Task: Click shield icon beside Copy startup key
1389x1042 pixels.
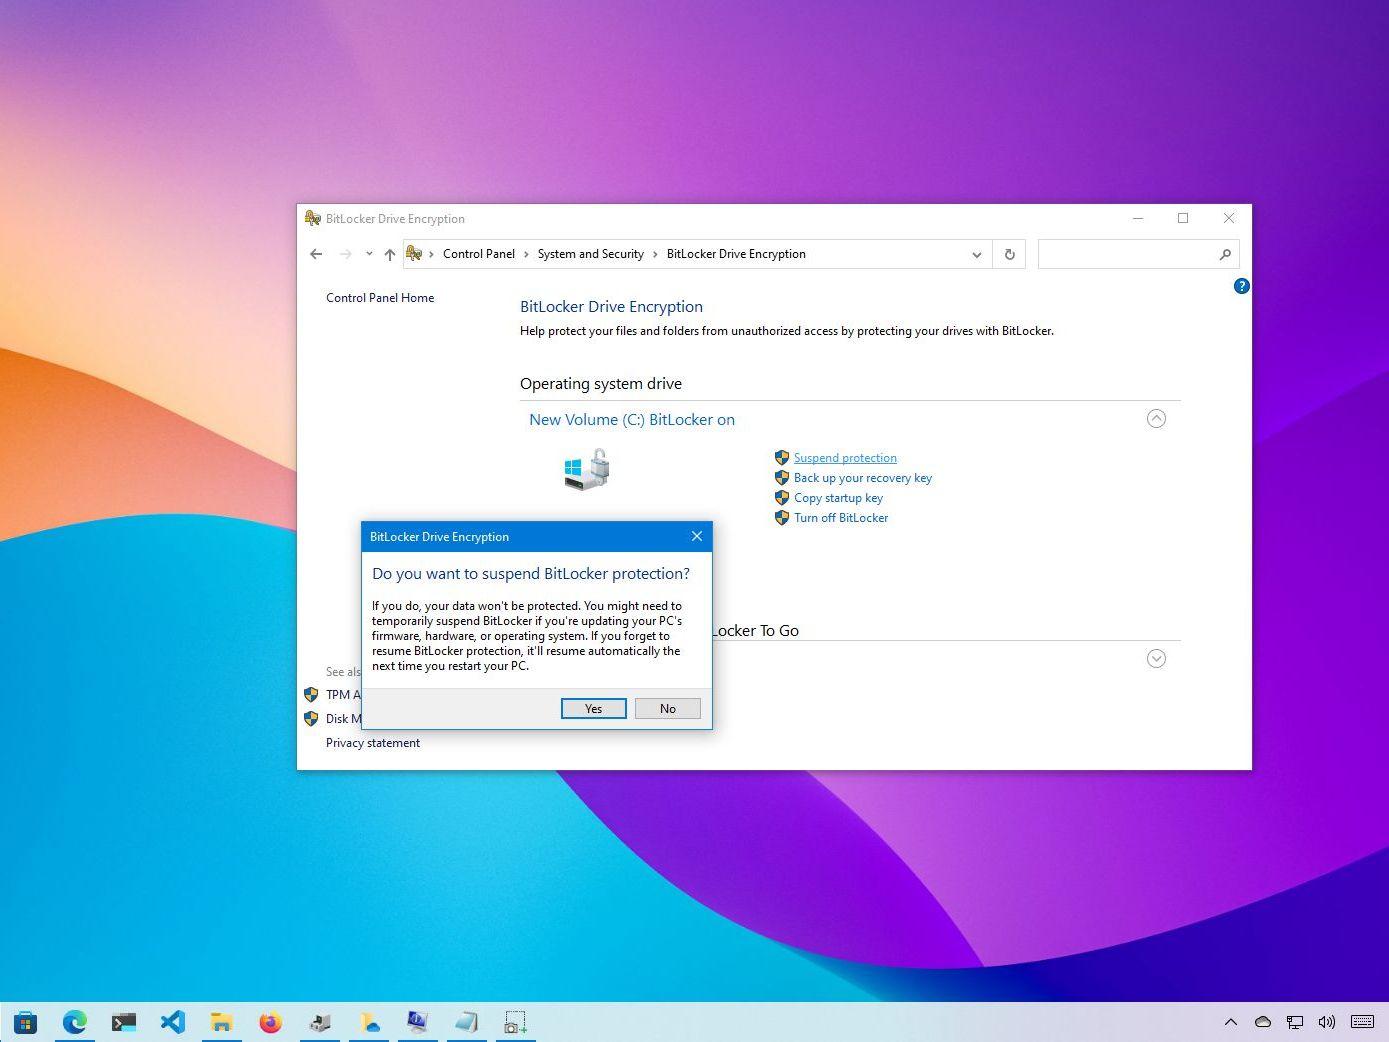Action: coord(782,498)
